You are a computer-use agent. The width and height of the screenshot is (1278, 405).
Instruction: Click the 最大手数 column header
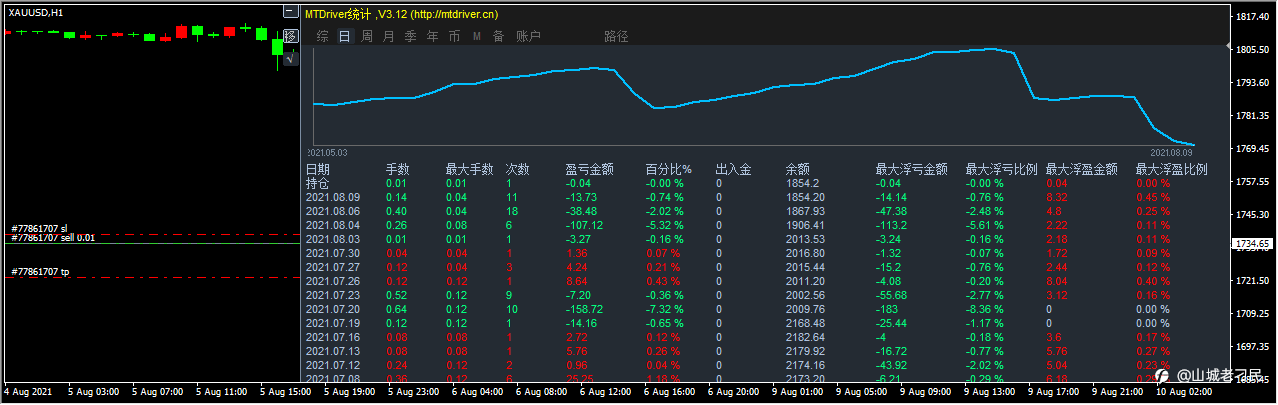click(469, 170)
